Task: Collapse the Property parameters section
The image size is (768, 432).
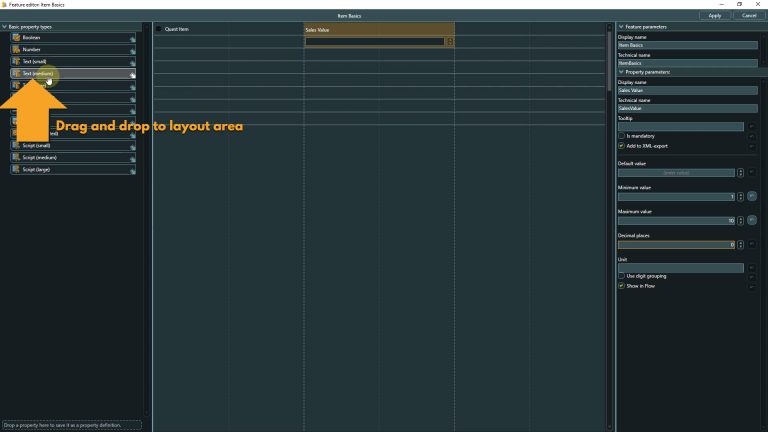Action: [621, 72]
